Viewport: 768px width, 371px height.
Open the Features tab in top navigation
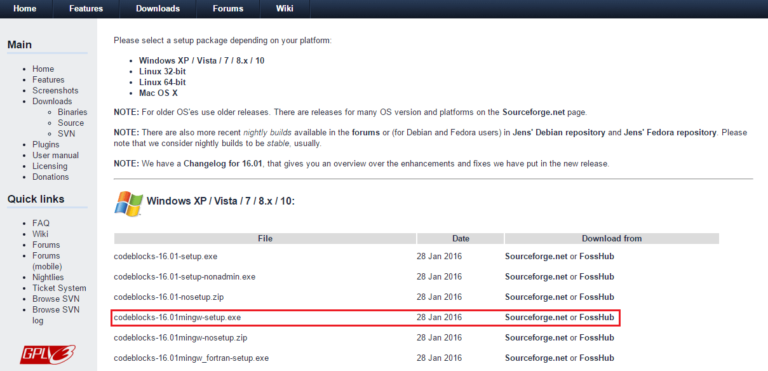86,9
